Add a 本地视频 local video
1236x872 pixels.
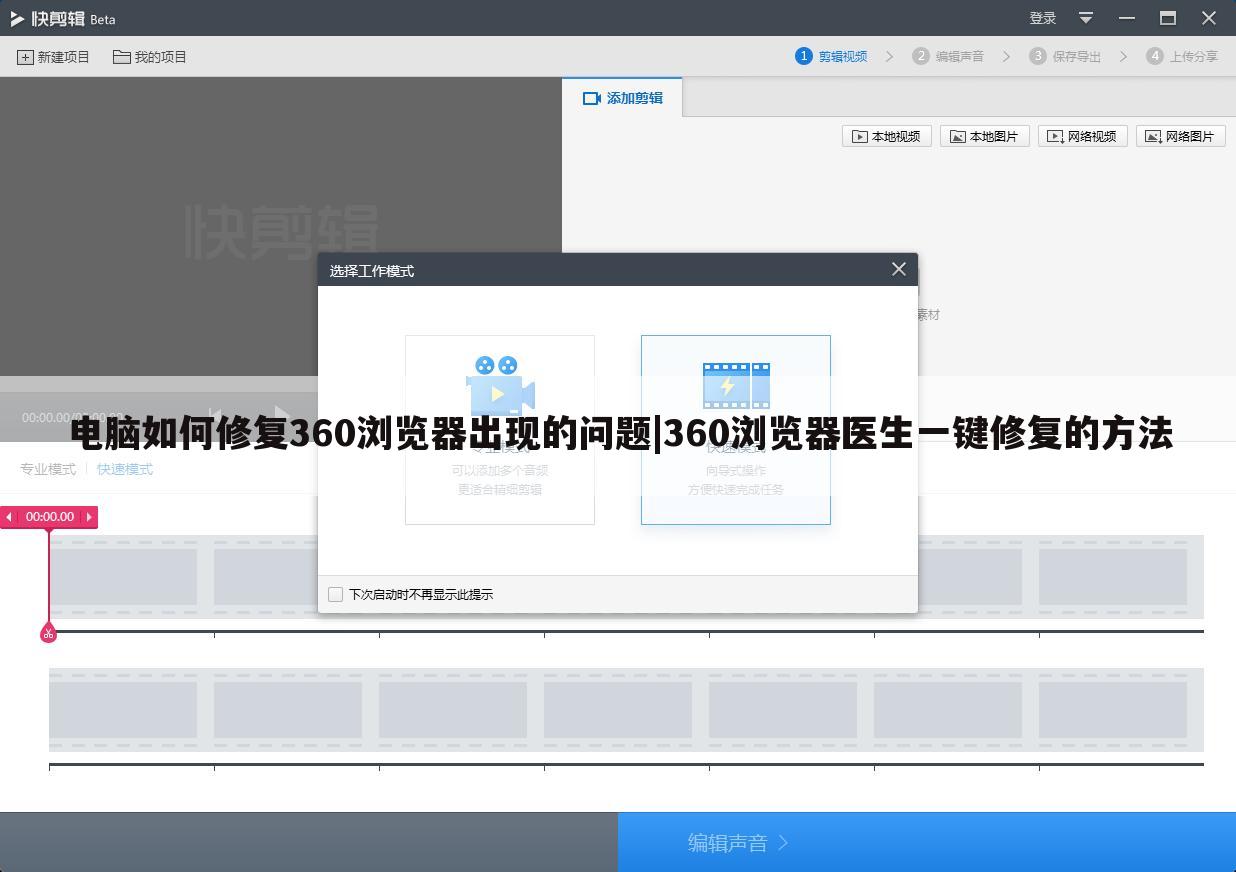tap(887, 136)
